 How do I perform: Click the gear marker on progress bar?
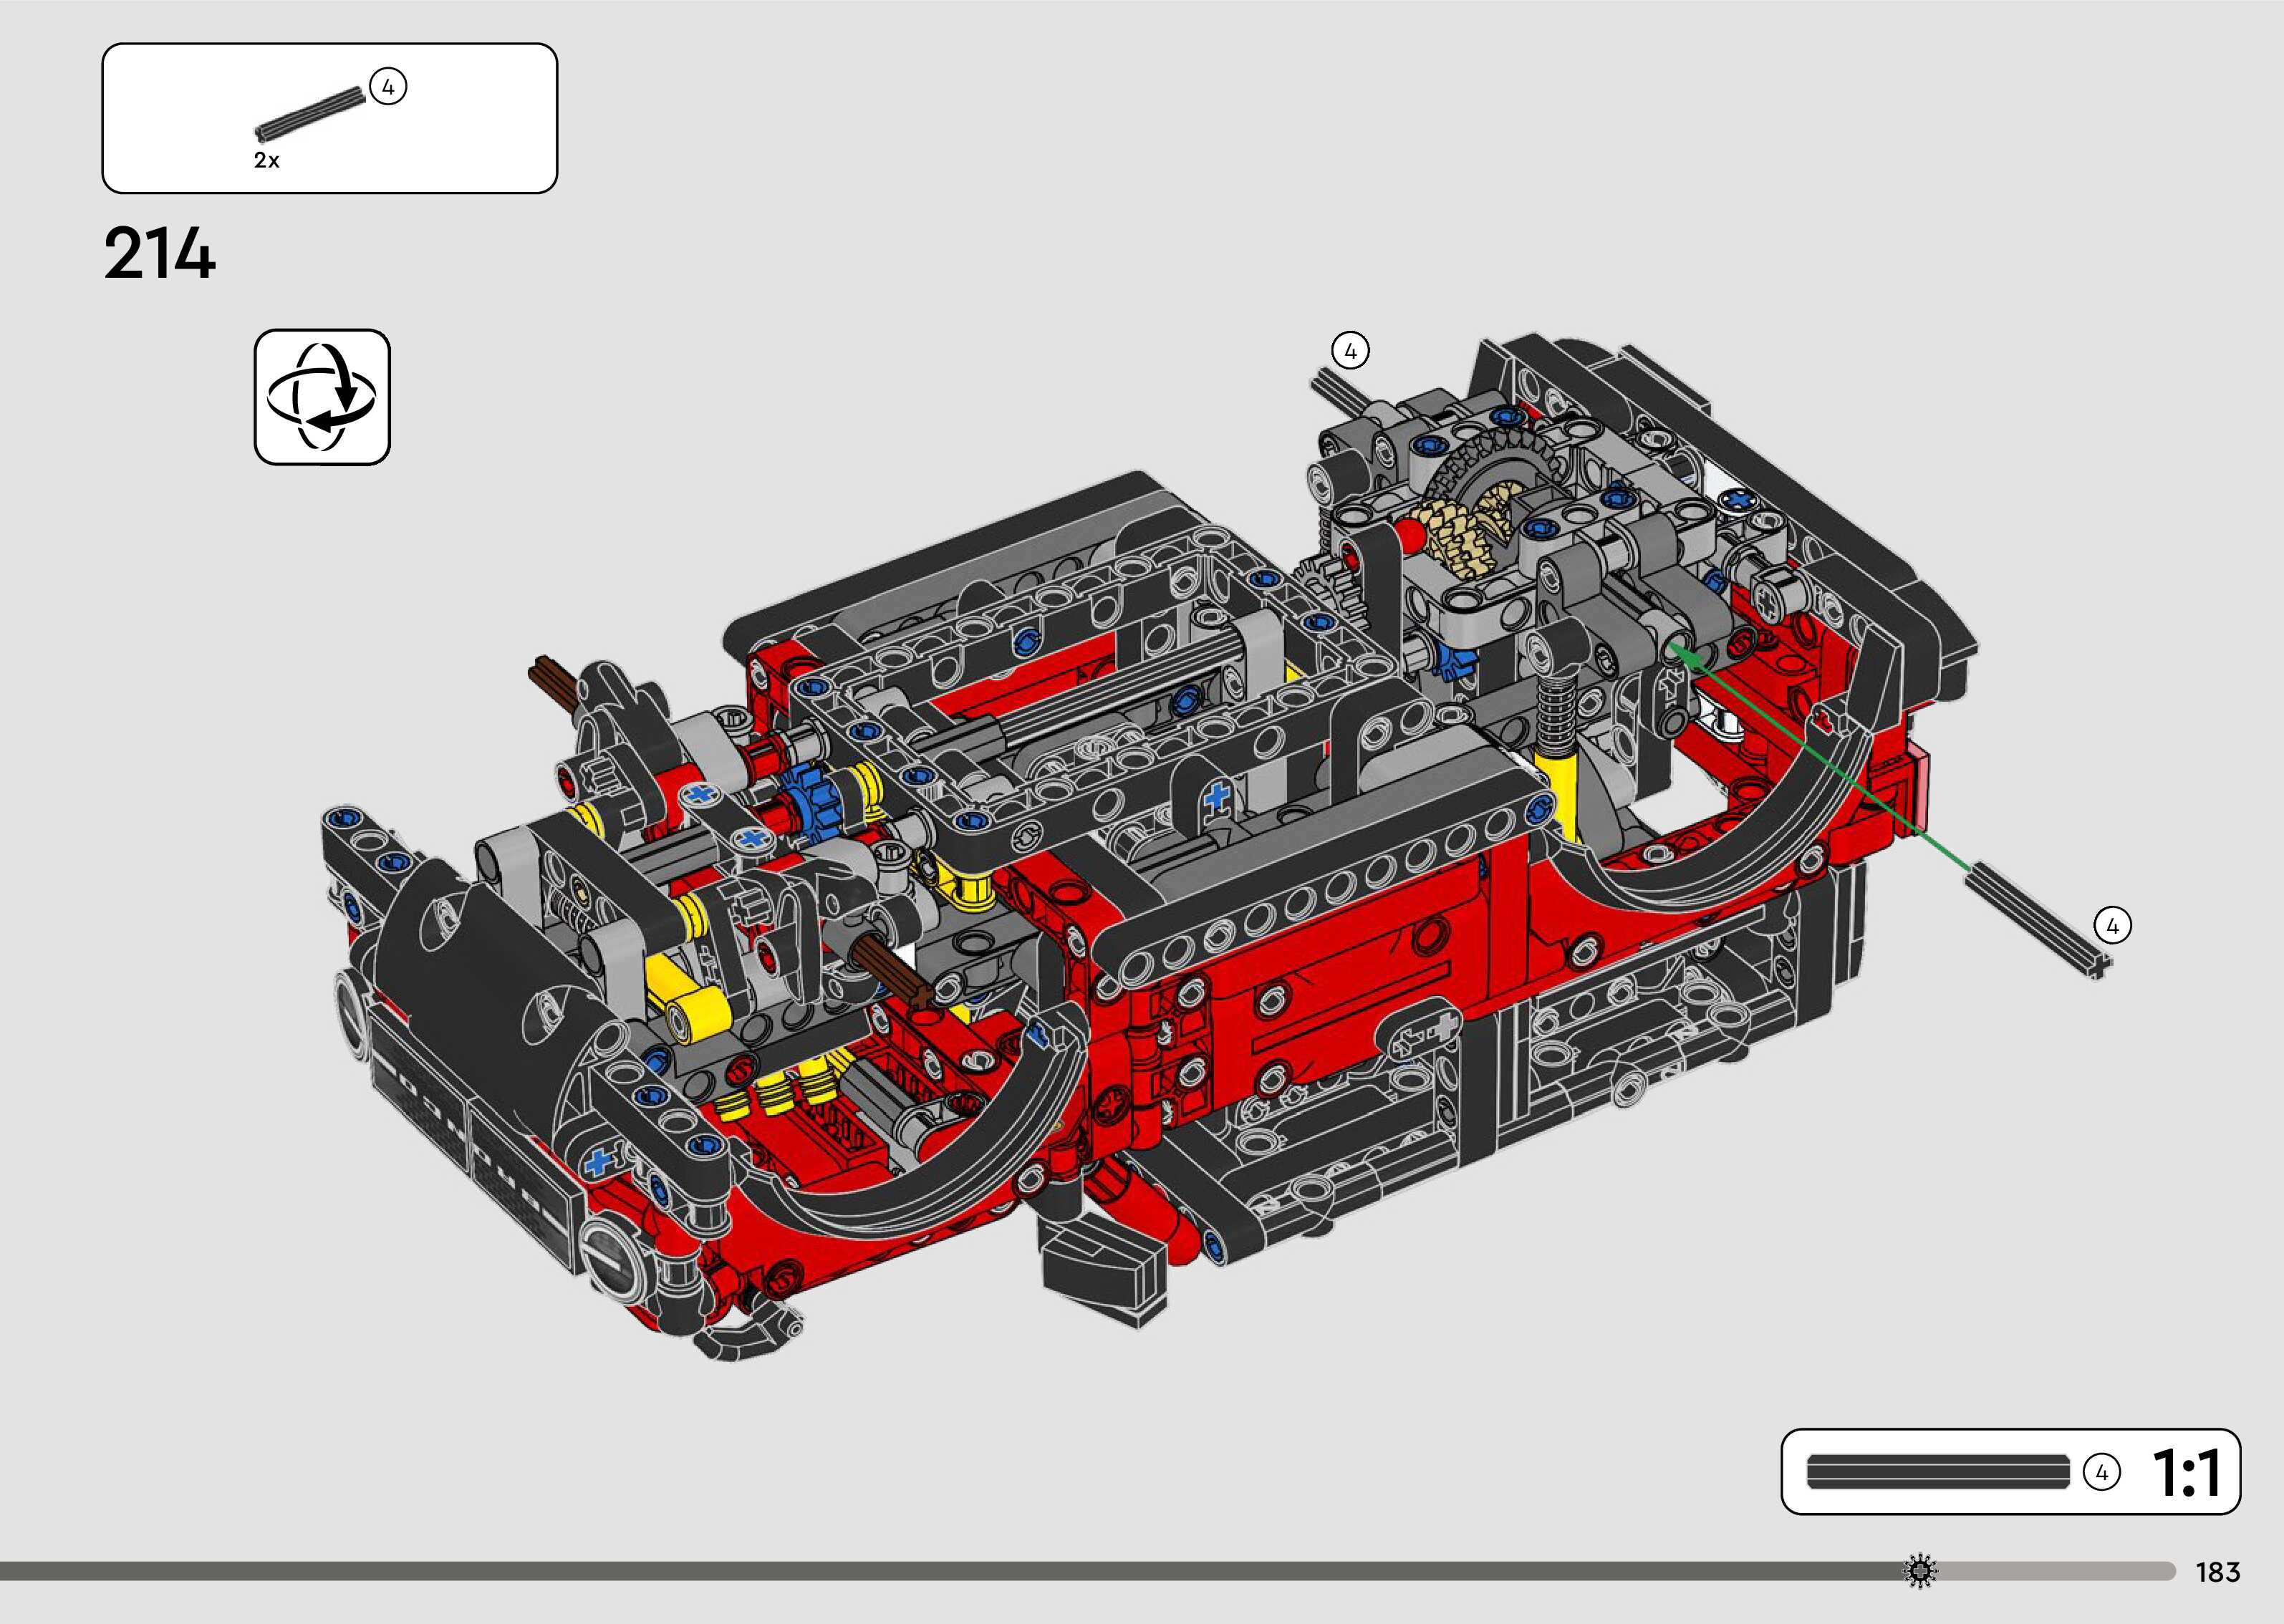(x=1919, y=1571)
